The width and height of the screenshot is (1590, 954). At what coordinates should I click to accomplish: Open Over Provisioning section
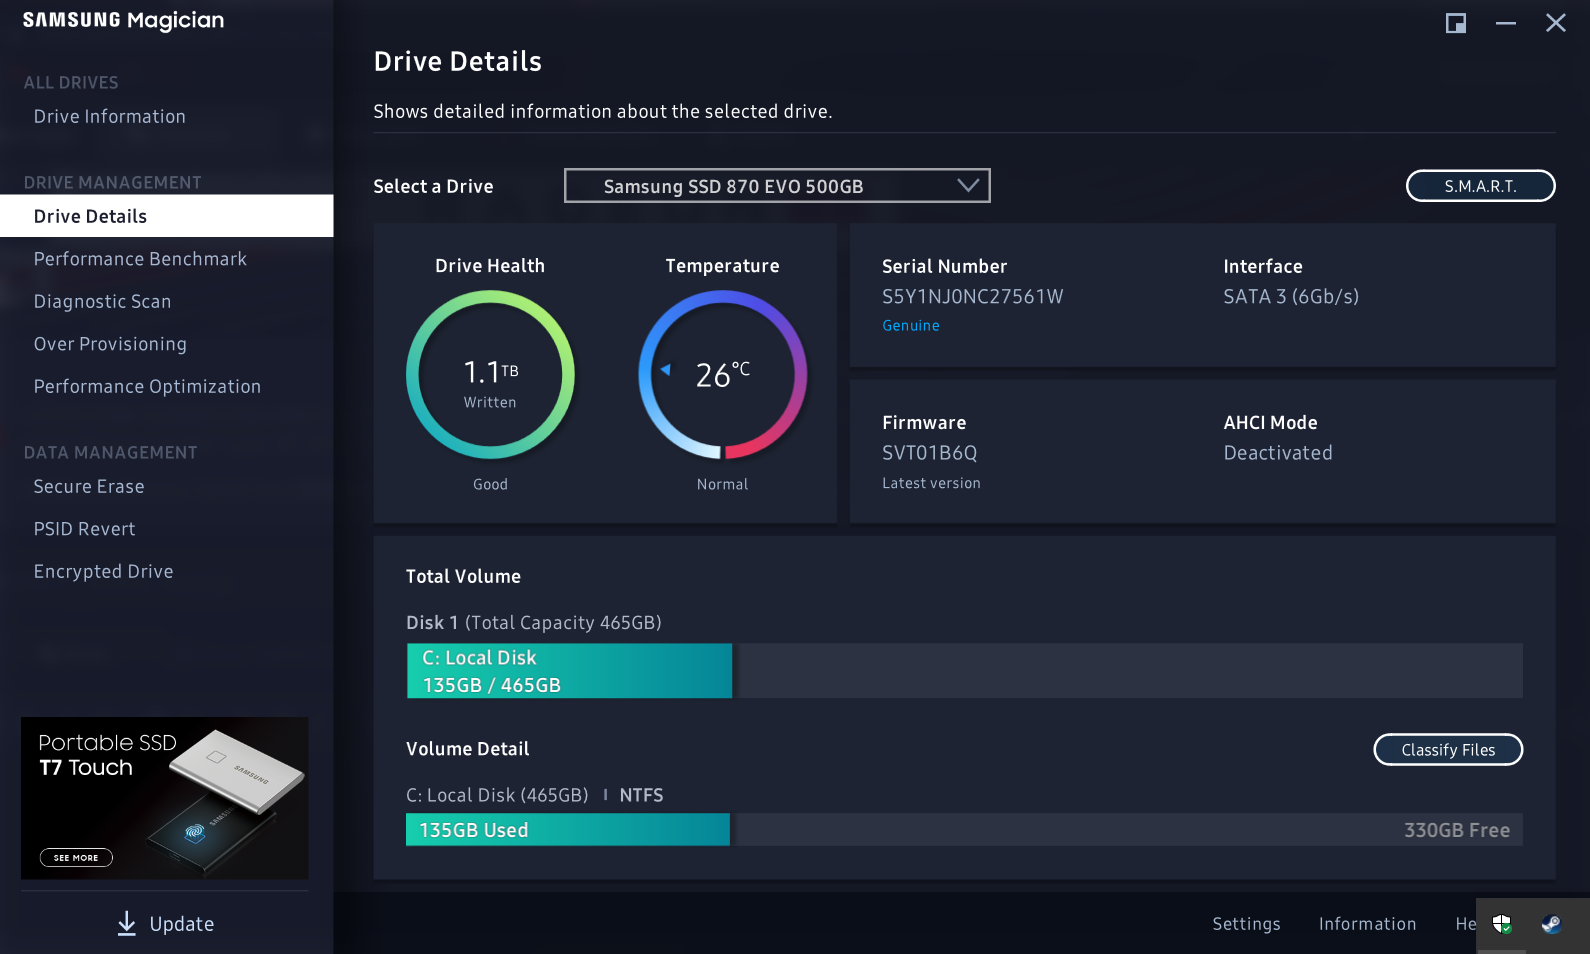coord(110,344)
